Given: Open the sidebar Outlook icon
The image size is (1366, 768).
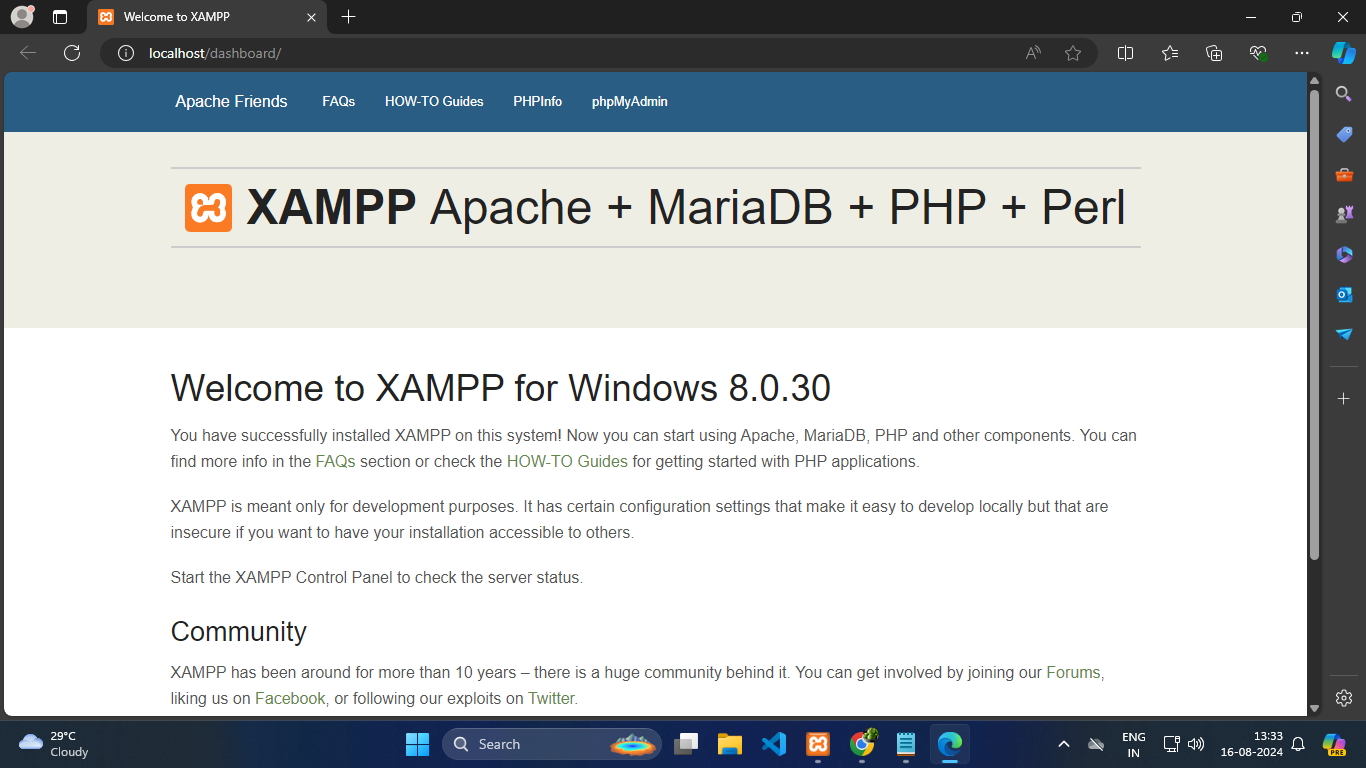Looking at the screenshot, I should [x=1344, y=294].
